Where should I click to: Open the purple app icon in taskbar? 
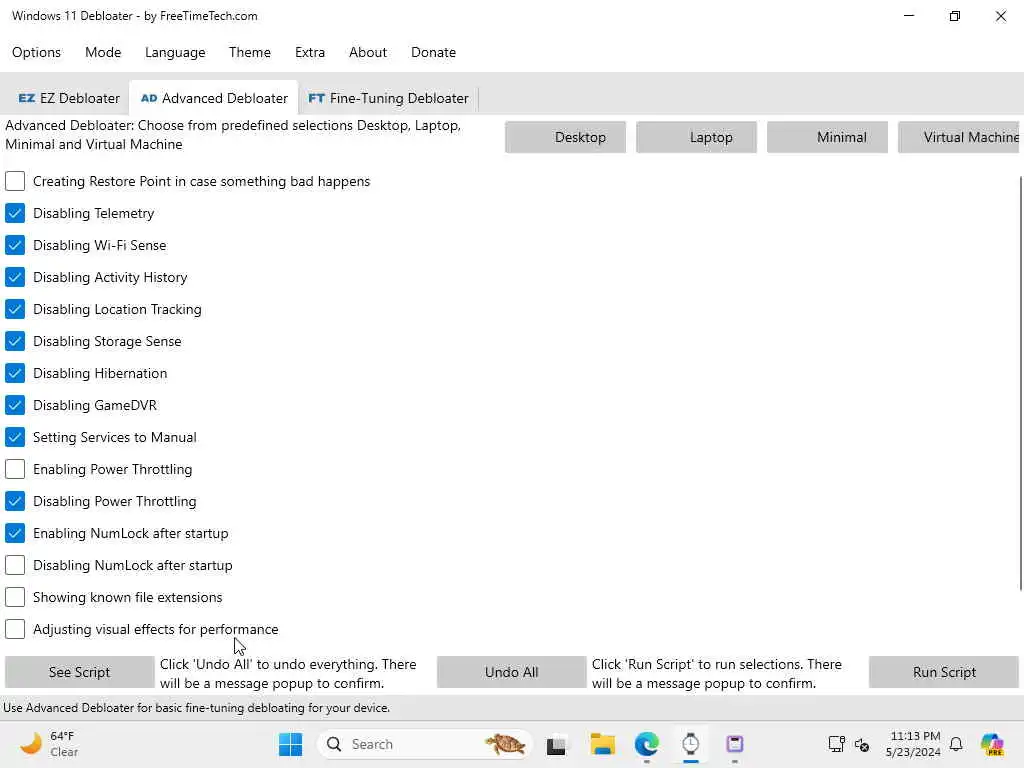(735, 744)
